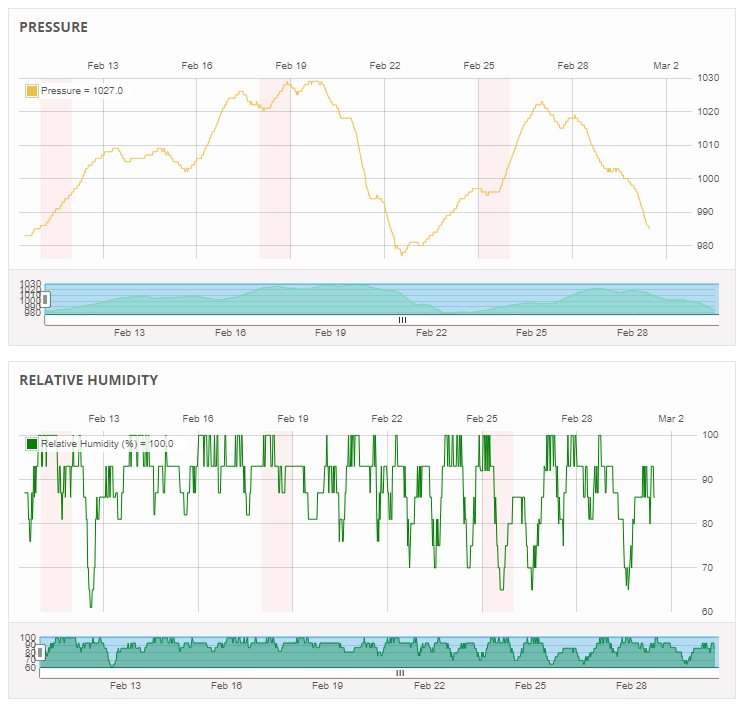
Task: Toggle the Relative Humidity (%) legend label
Action: (x=107, y=444)
